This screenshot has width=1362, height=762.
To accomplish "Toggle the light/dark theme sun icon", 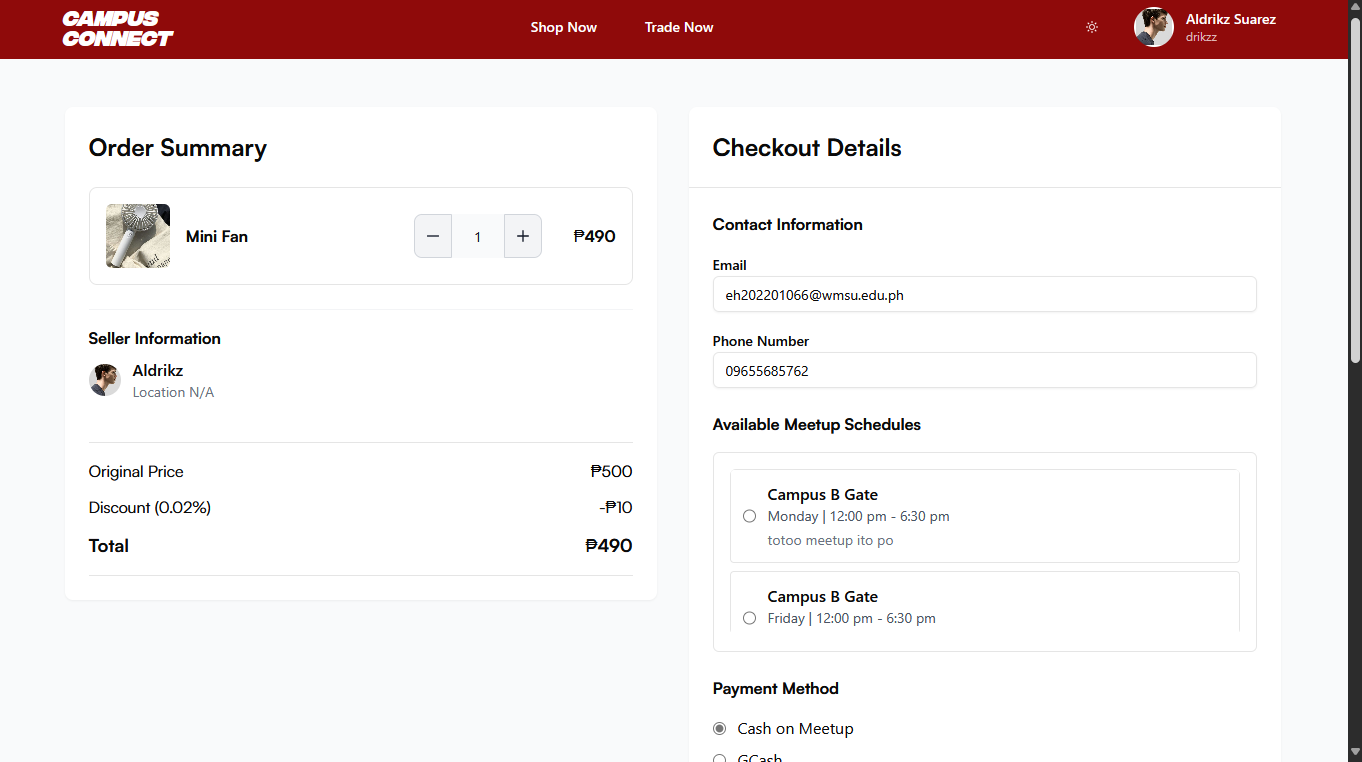I will (x=1092, y=27).
